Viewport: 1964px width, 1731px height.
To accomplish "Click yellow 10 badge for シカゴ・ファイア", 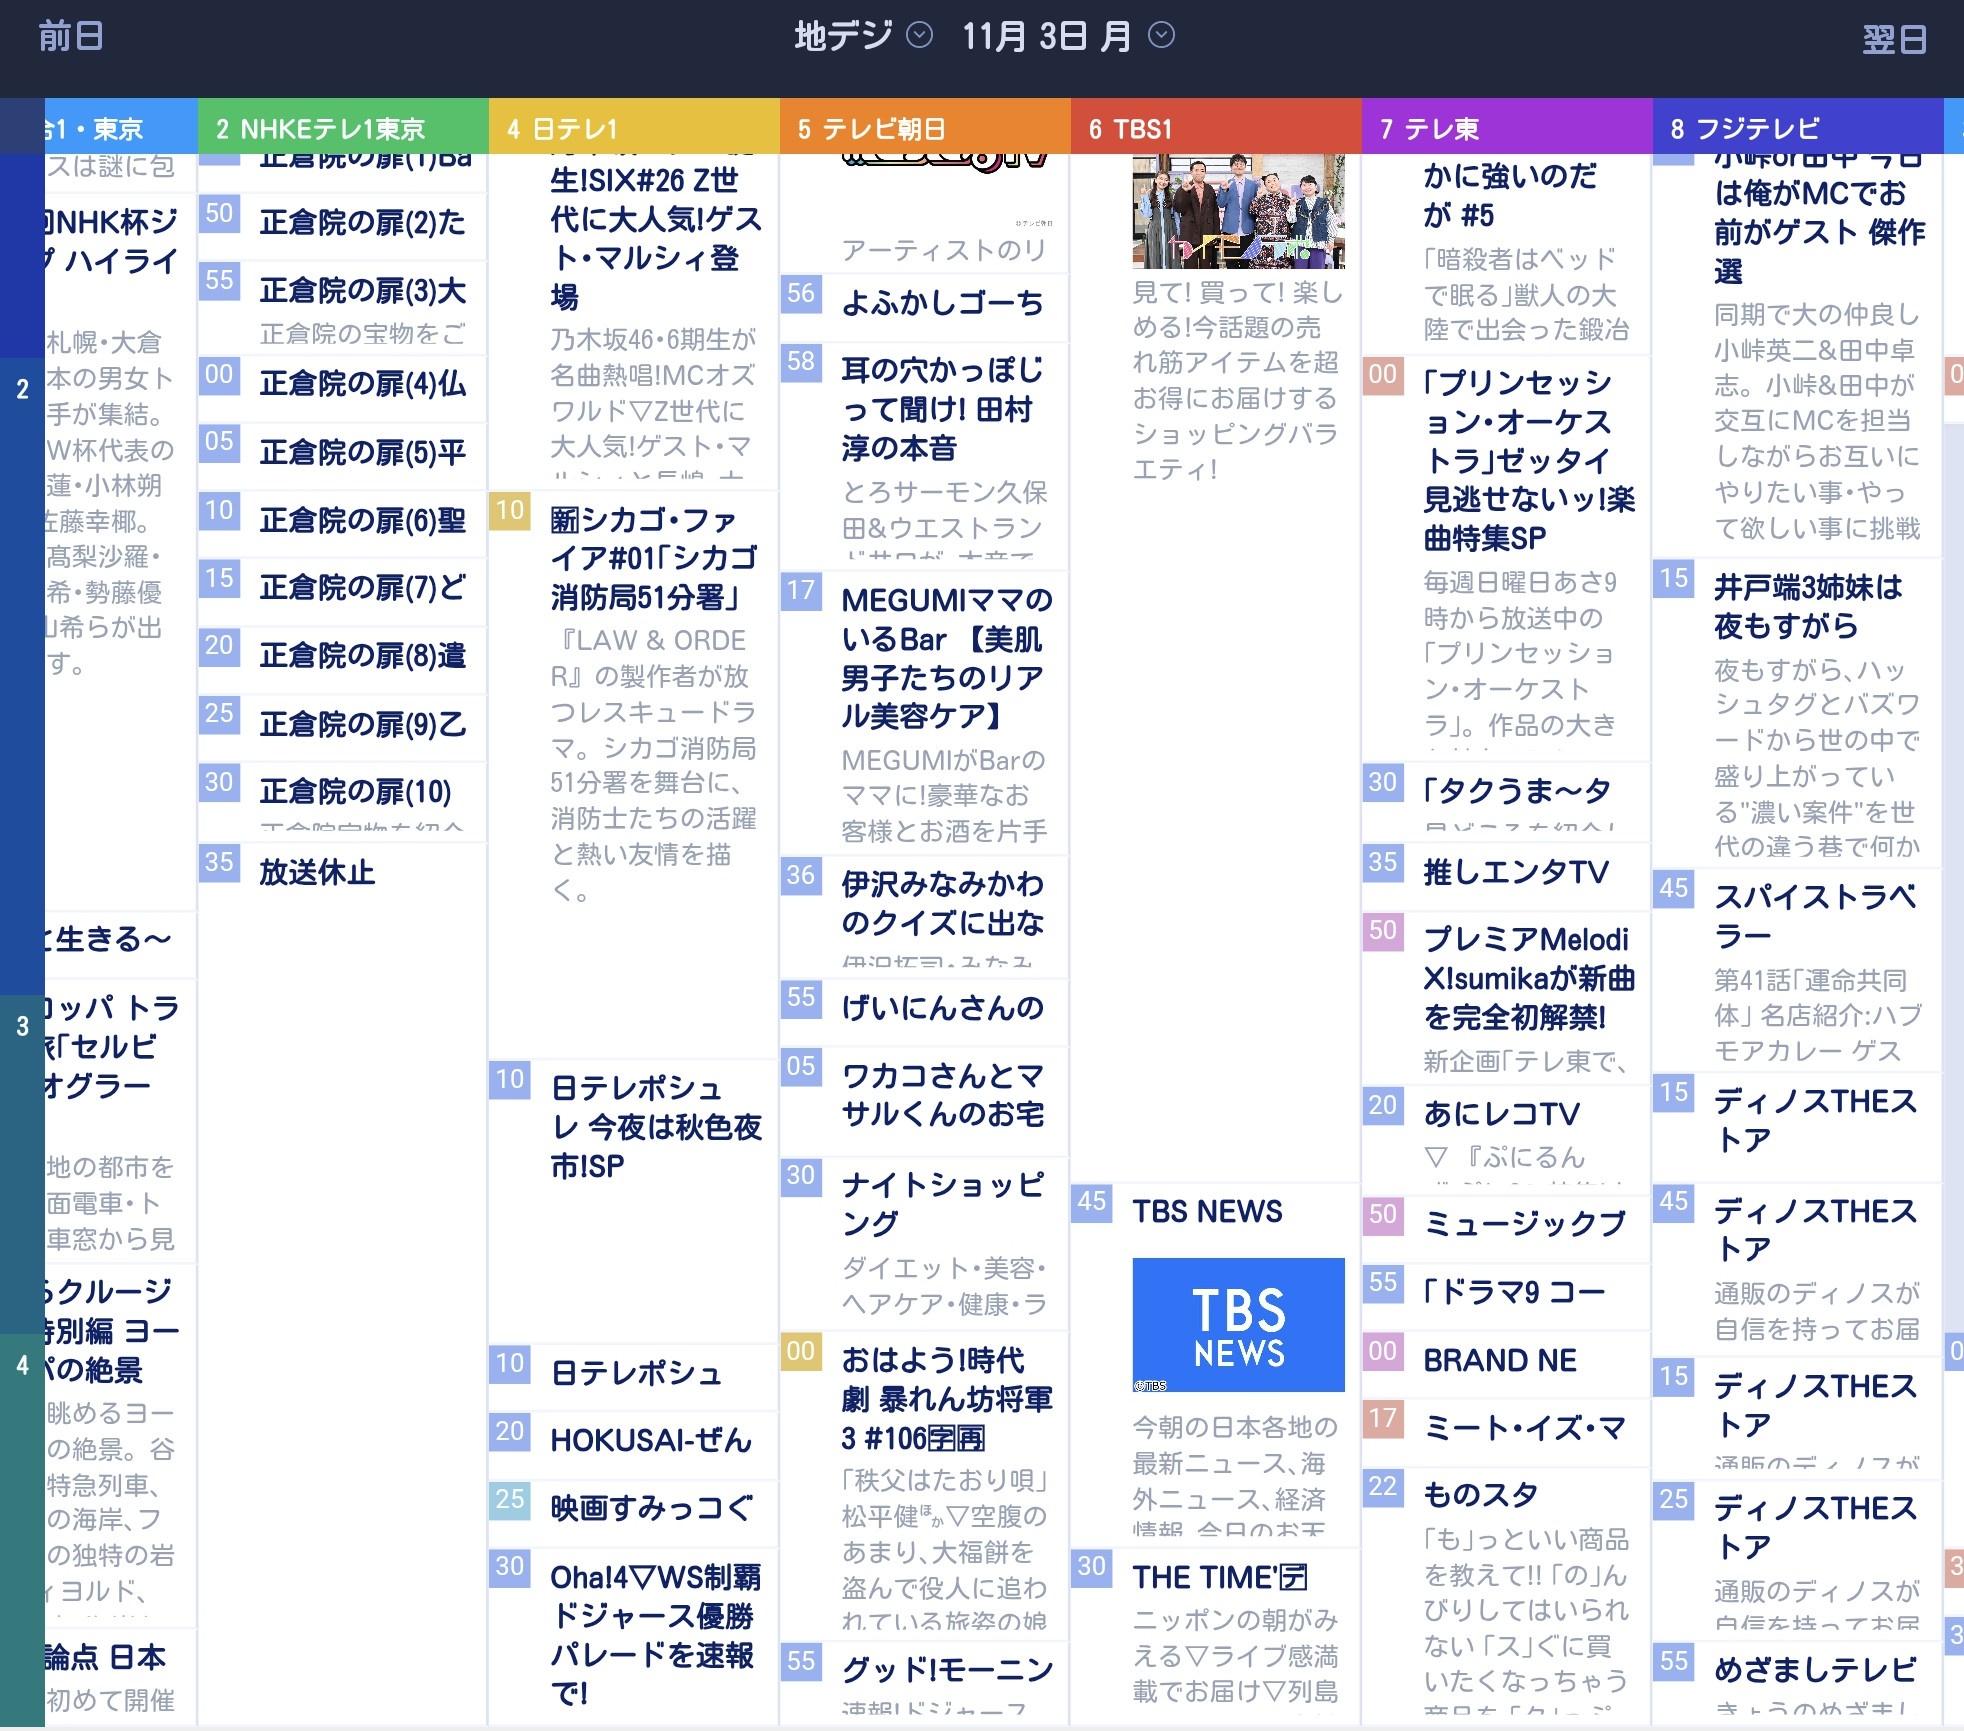I will [510, 511].
